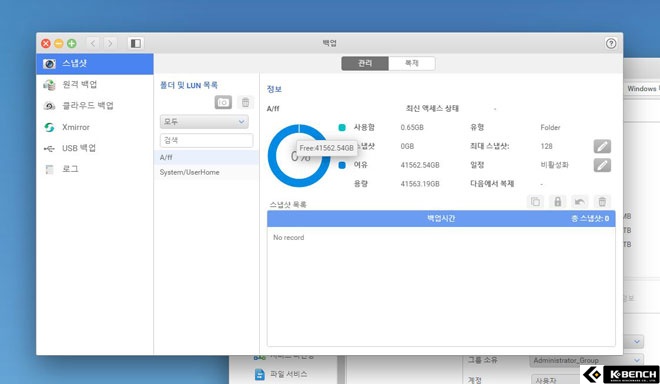Open 로그 in the sidebar

pyautogui.click(x=95, y=169)
